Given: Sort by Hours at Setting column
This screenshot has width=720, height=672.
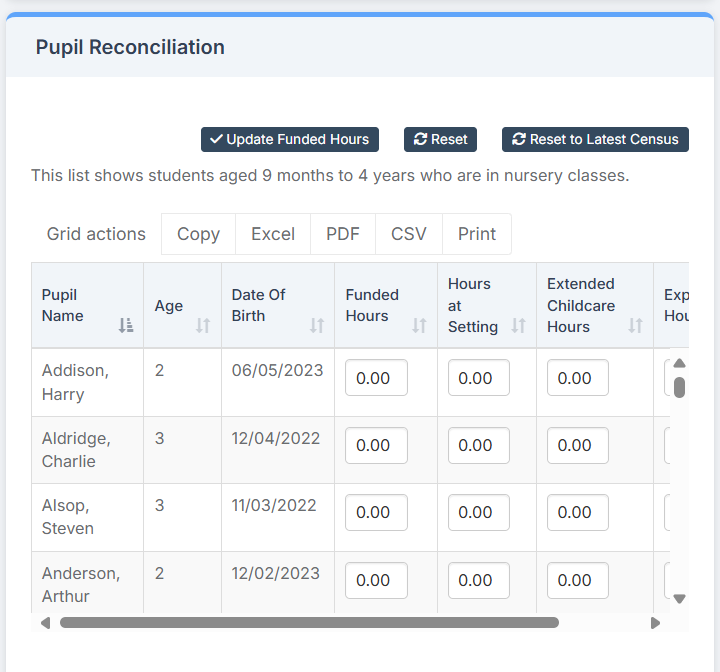Looking at the screenshot, I should click(518, 325).
